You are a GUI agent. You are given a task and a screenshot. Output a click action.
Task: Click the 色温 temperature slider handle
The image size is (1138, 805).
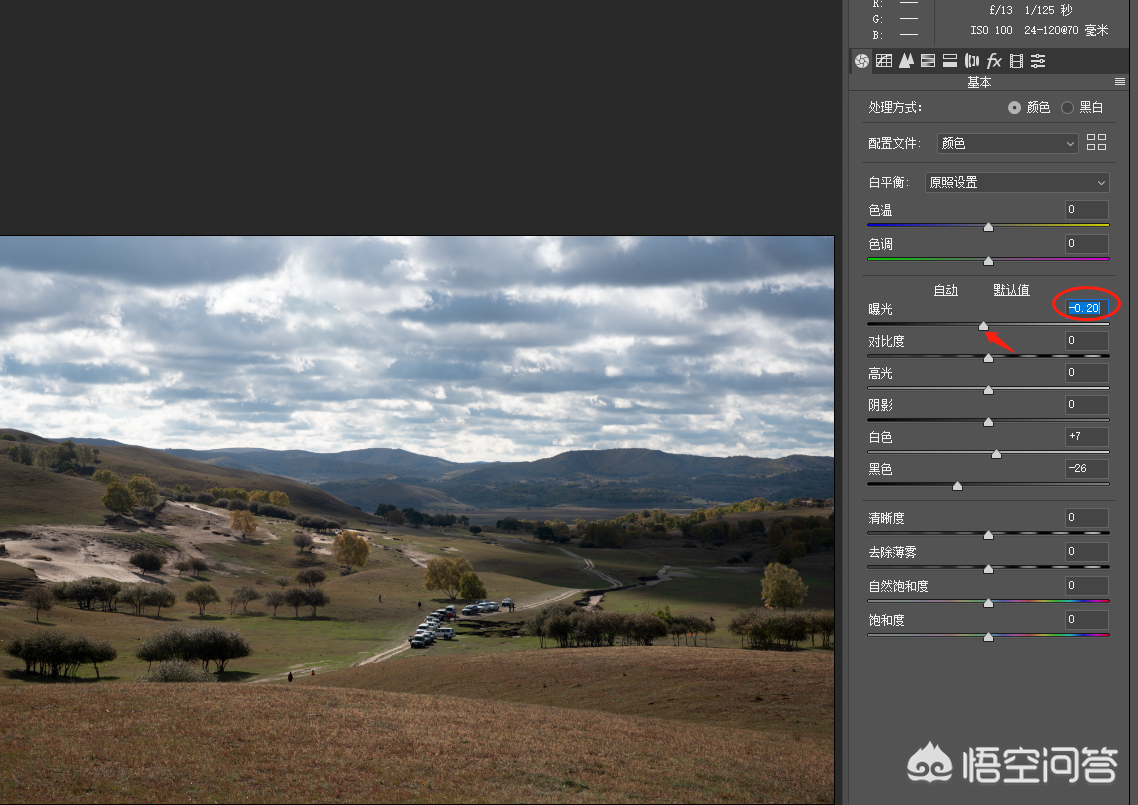(x=988, y=227)
